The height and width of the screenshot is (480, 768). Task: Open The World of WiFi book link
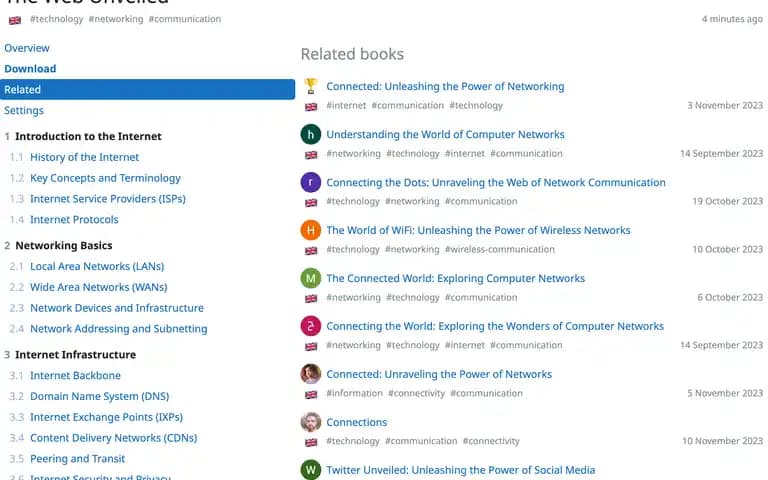tap(478, 230)
